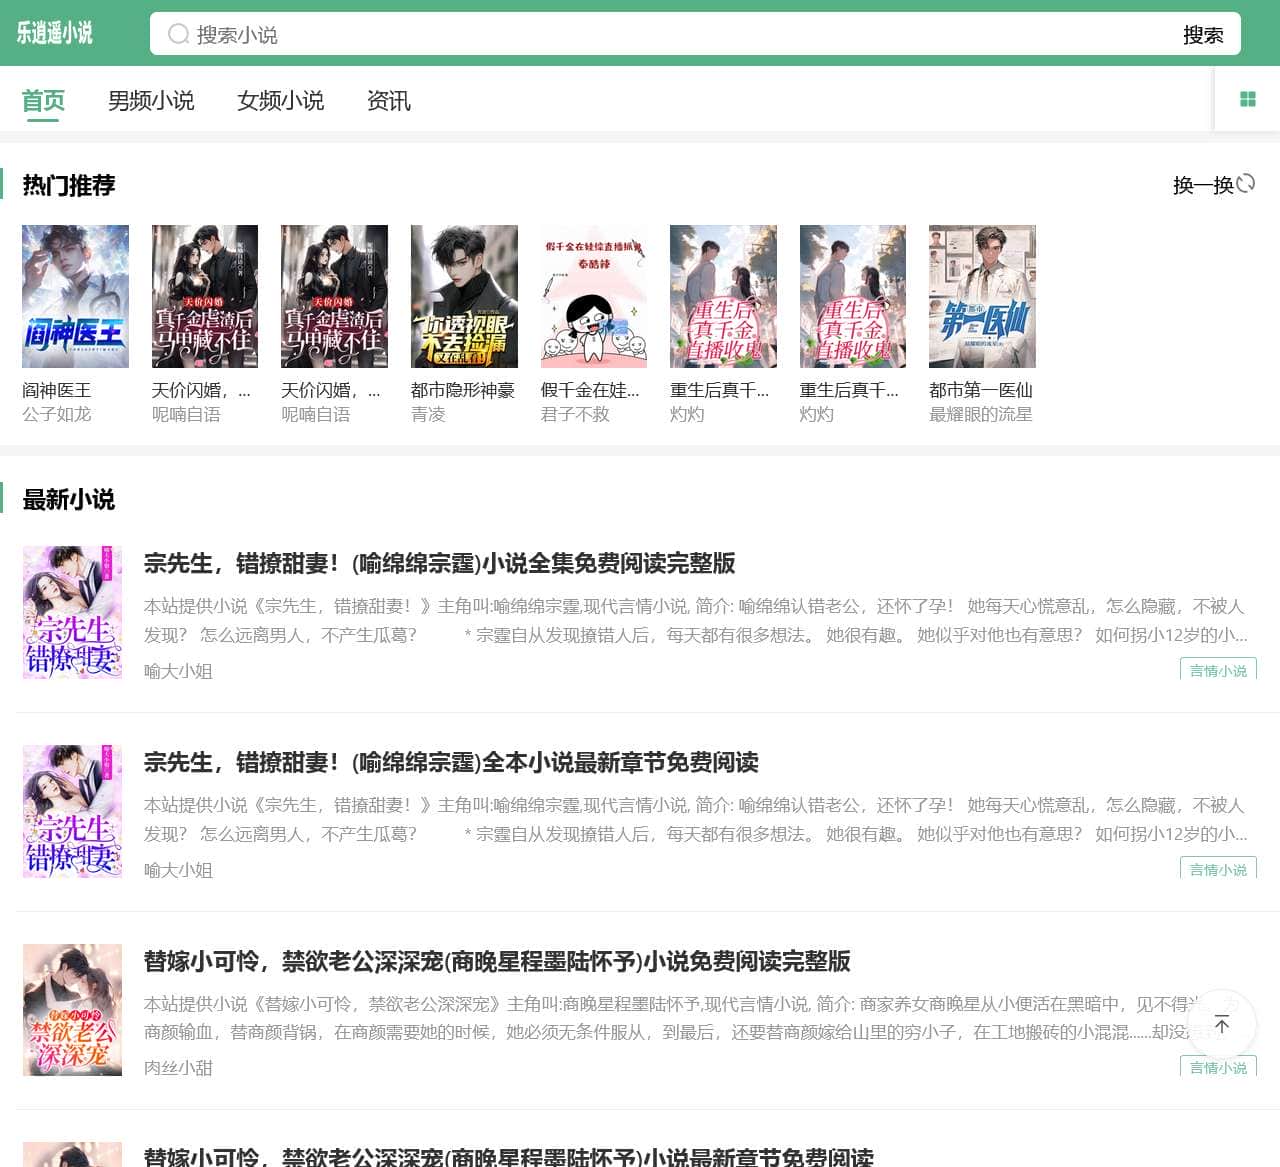Click cover of 宗先生 小说全集免费阅读完整版 entry
1280x1167 pixels.
(72, 612)
